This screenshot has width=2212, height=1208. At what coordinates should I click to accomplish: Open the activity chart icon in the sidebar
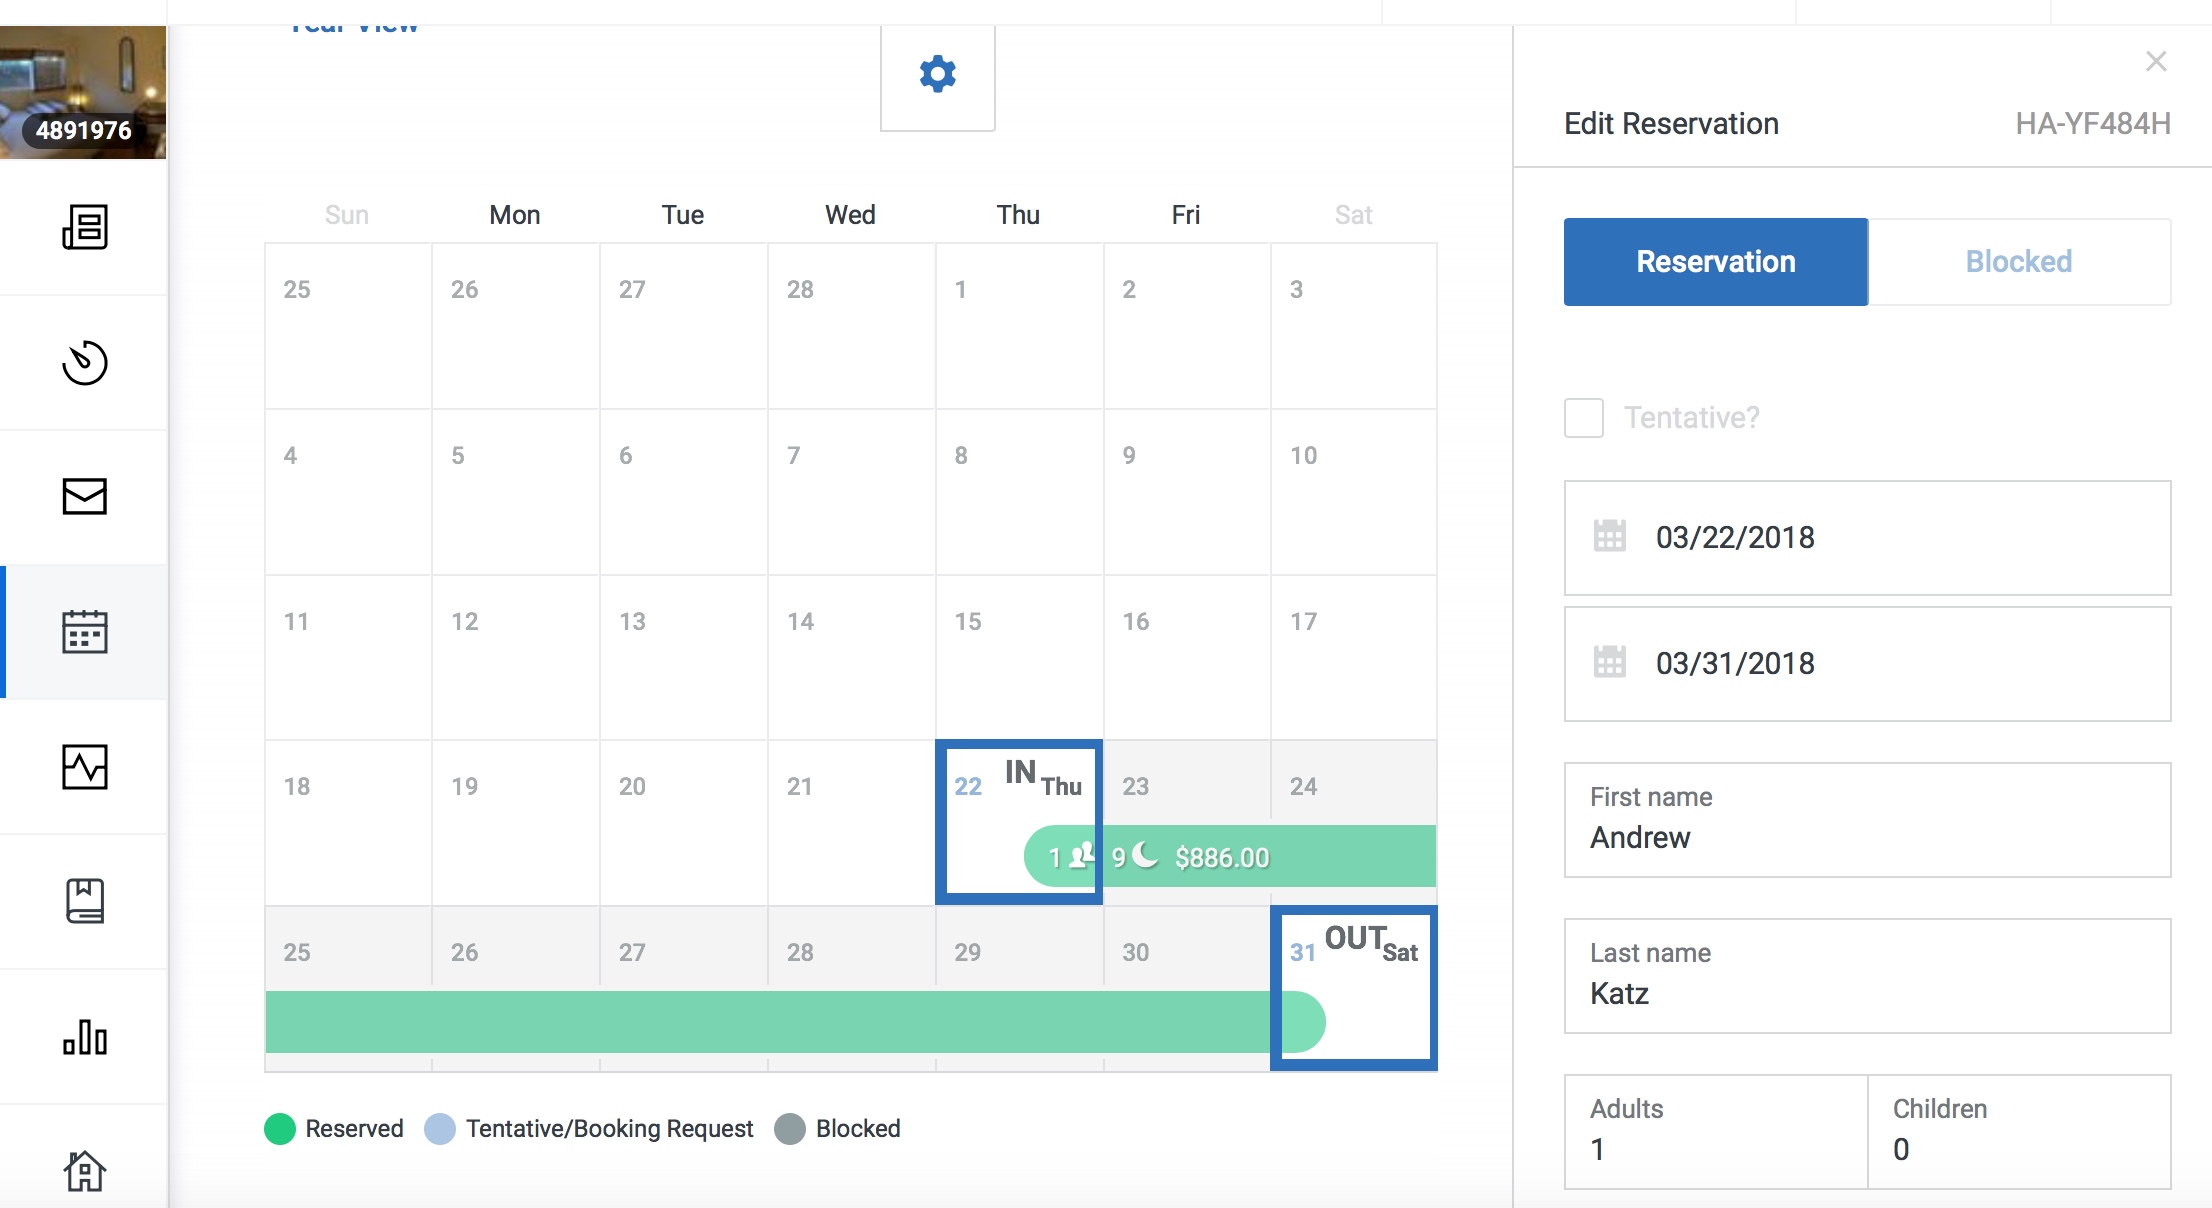(x=85, y=767)
